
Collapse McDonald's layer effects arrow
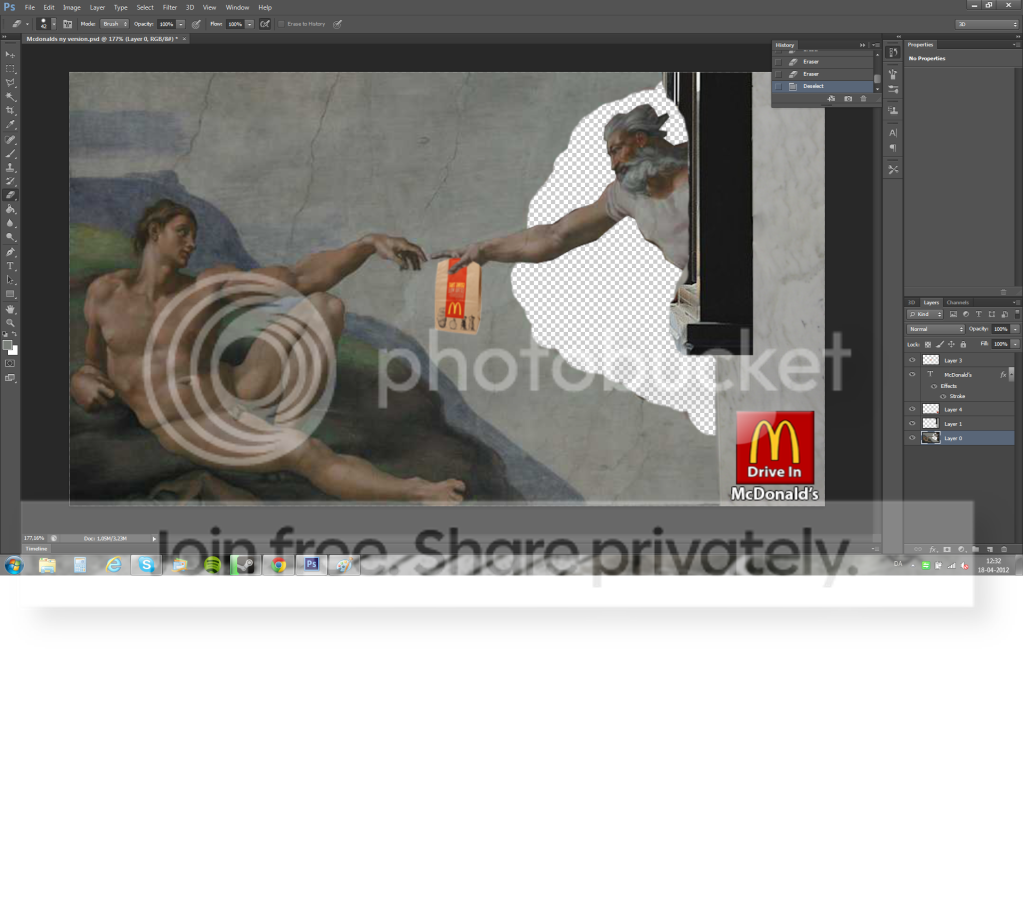pos(1011,374)
